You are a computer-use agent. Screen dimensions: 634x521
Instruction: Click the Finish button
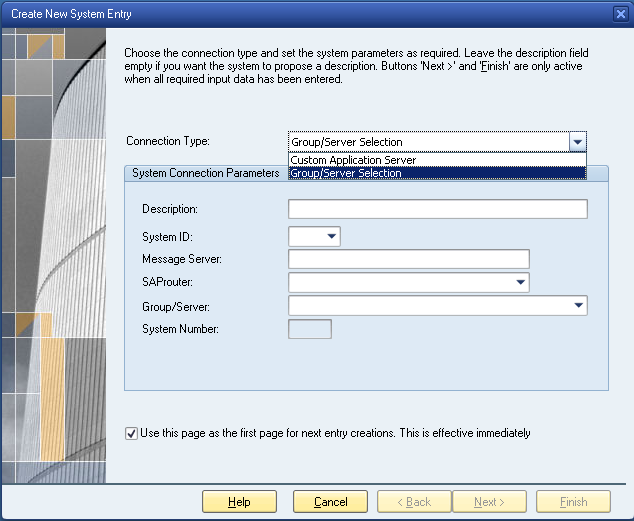(573, 502)
